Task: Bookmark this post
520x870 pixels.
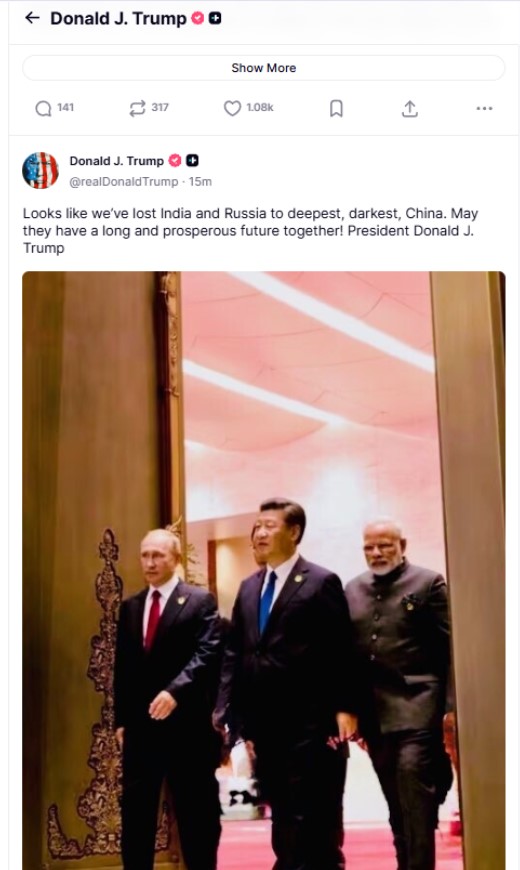Action: click(336, 108)
